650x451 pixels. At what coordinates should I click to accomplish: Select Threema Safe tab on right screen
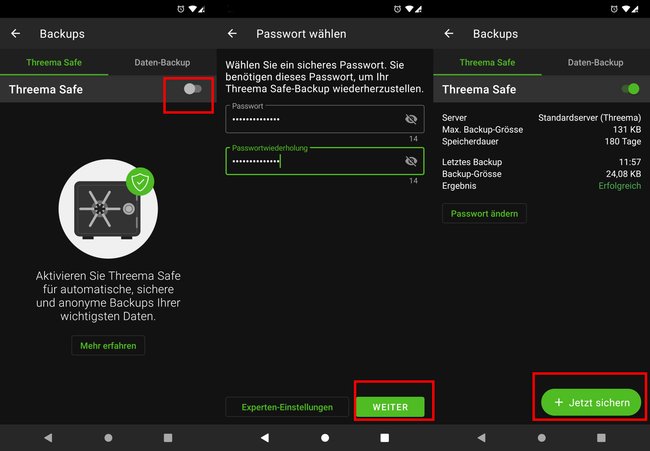tap(488, 63)
